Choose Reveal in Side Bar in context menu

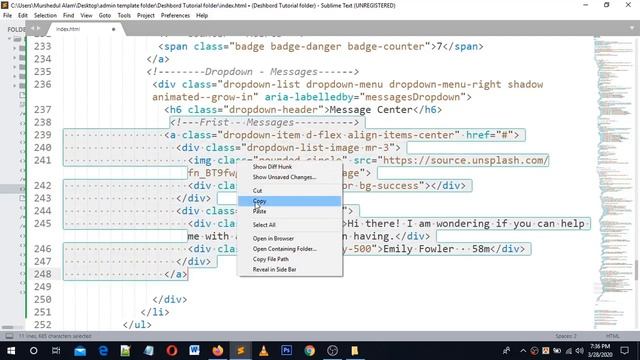coord(290,269)
